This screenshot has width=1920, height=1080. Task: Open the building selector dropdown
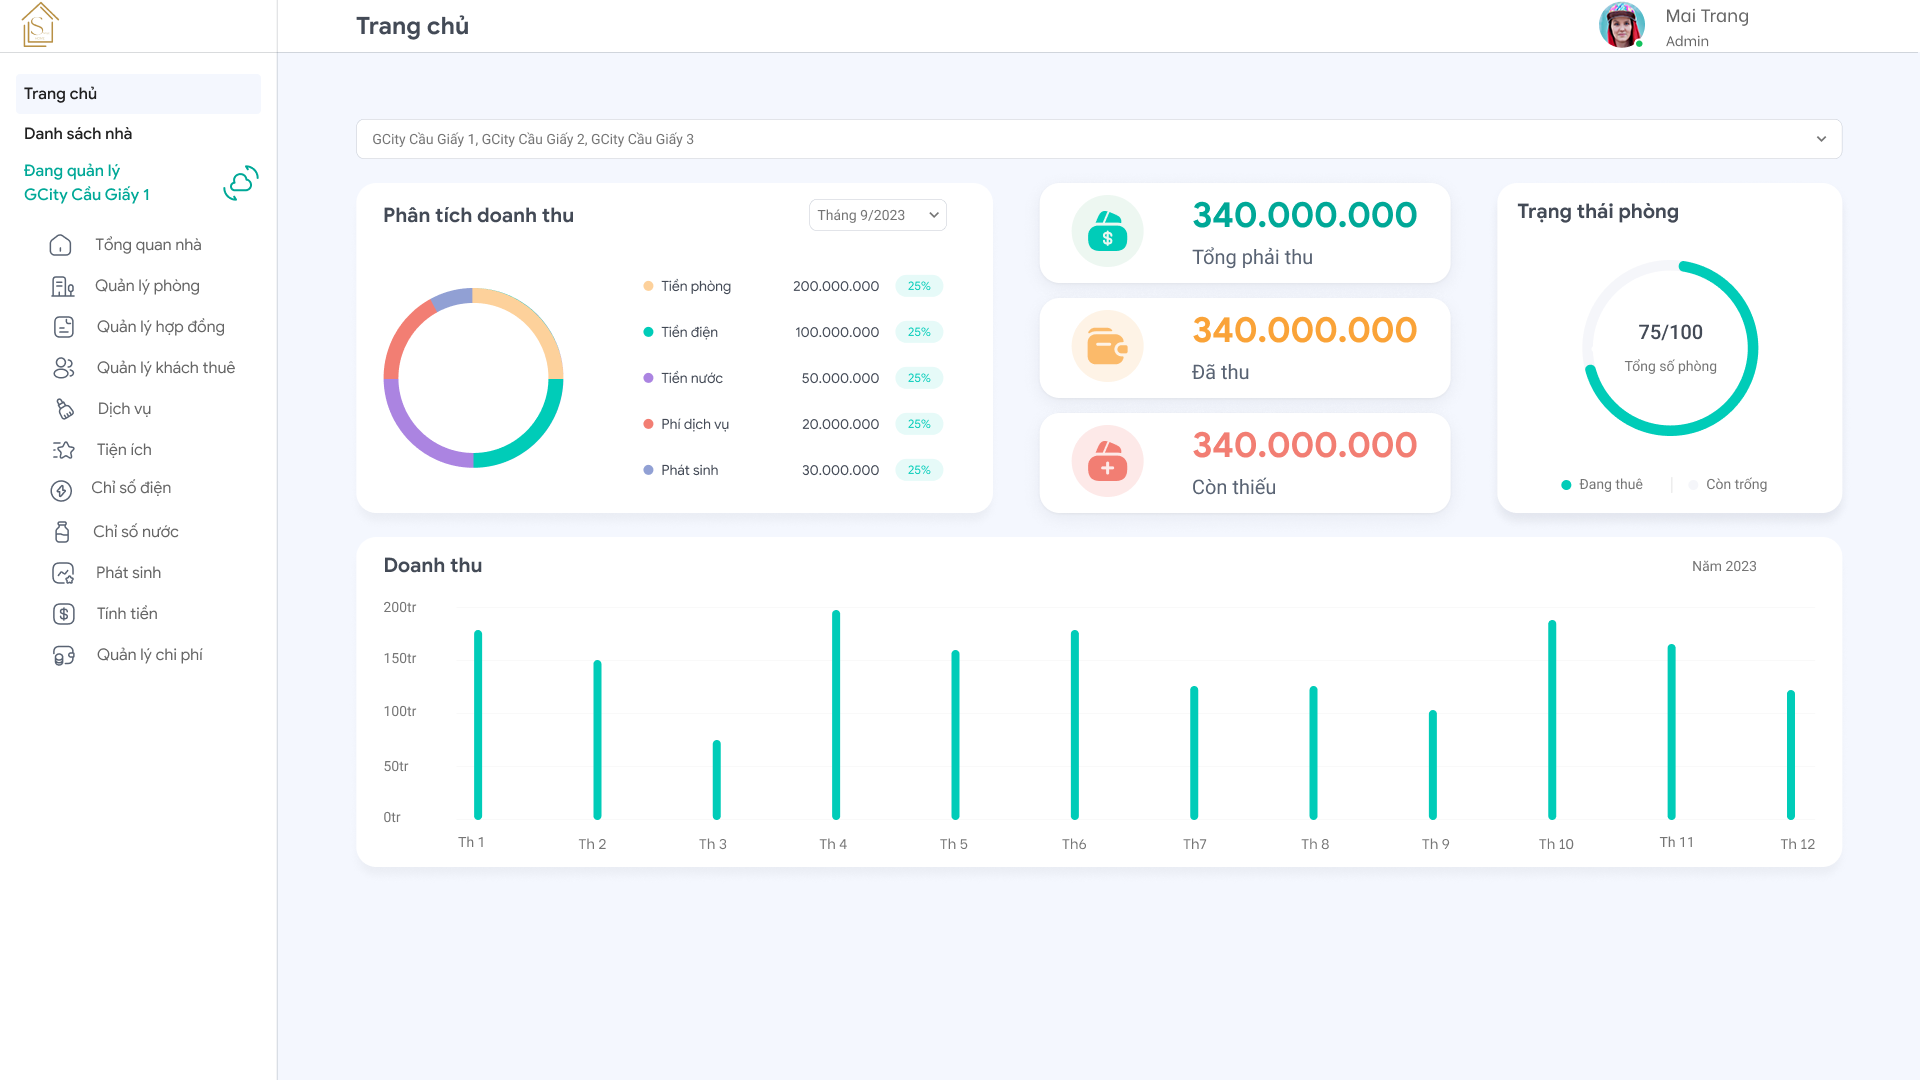coord(1099,139)
